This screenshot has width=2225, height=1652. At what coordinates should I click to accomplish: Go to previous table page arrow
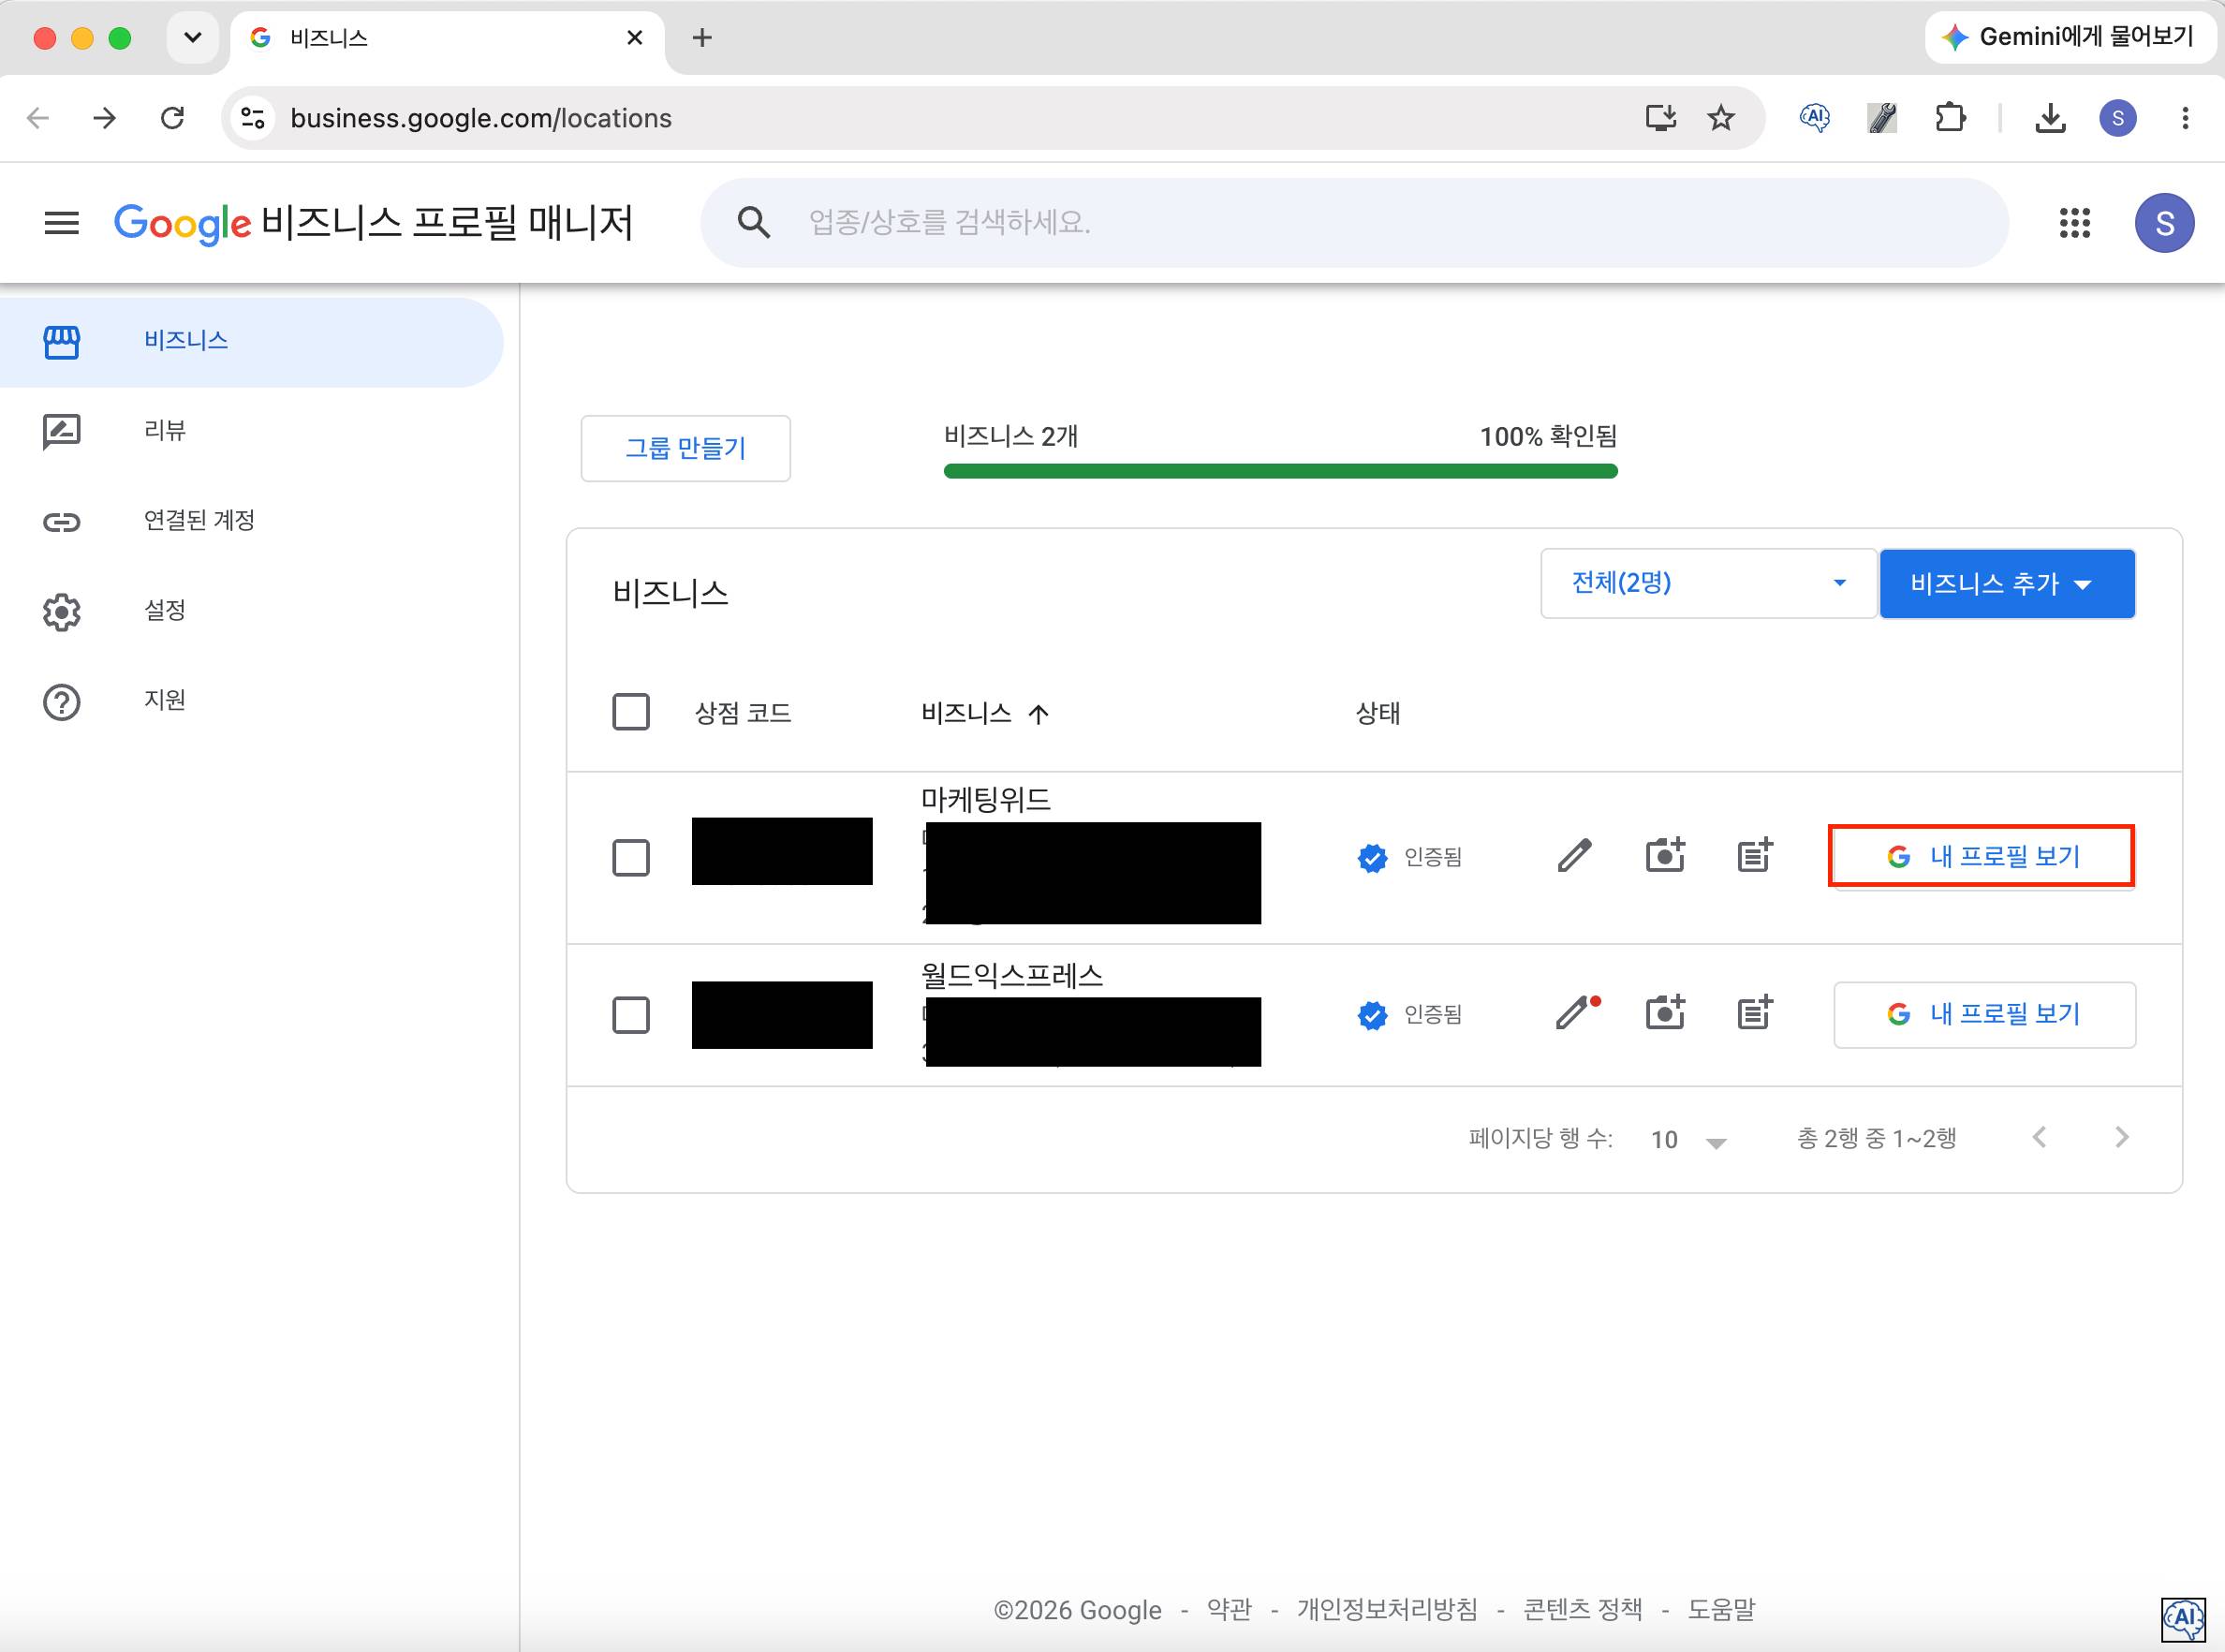(2040, 1137)
